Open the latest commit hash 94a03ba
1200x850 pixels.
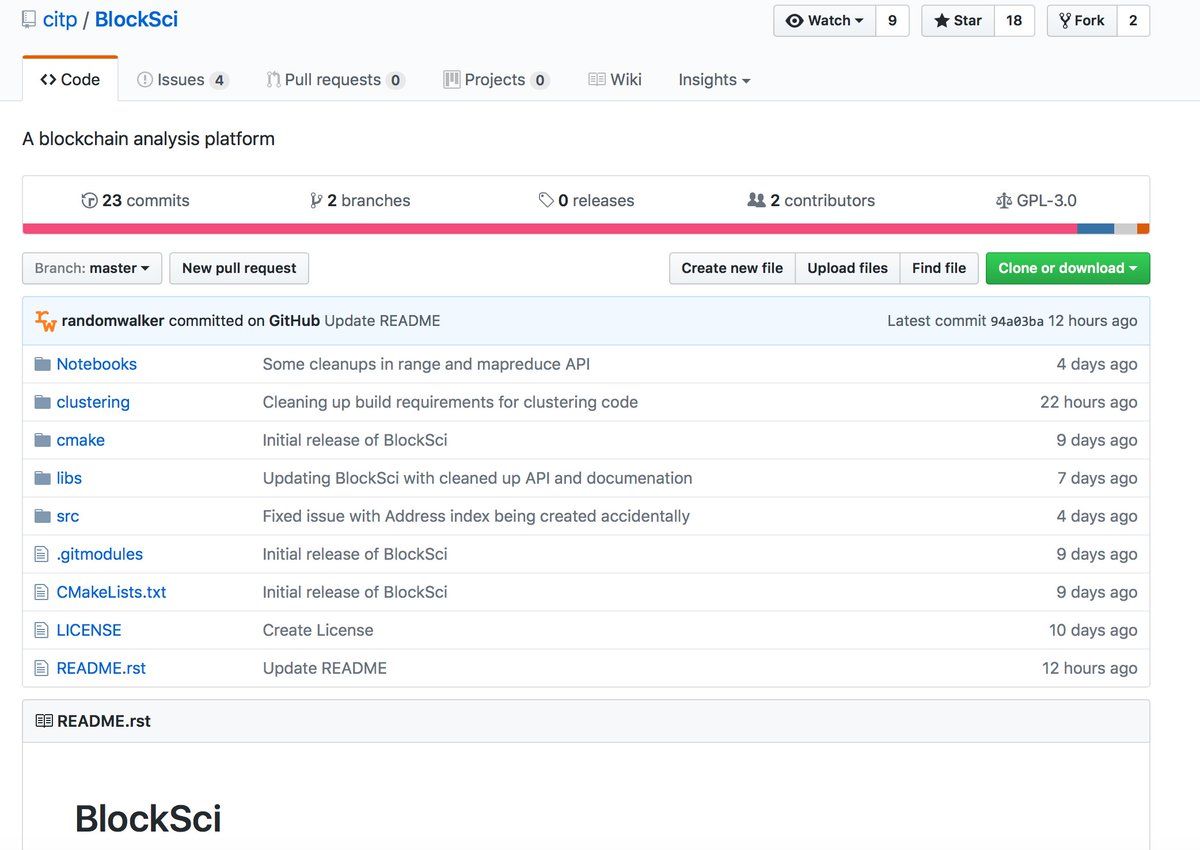pos(1017,321)
